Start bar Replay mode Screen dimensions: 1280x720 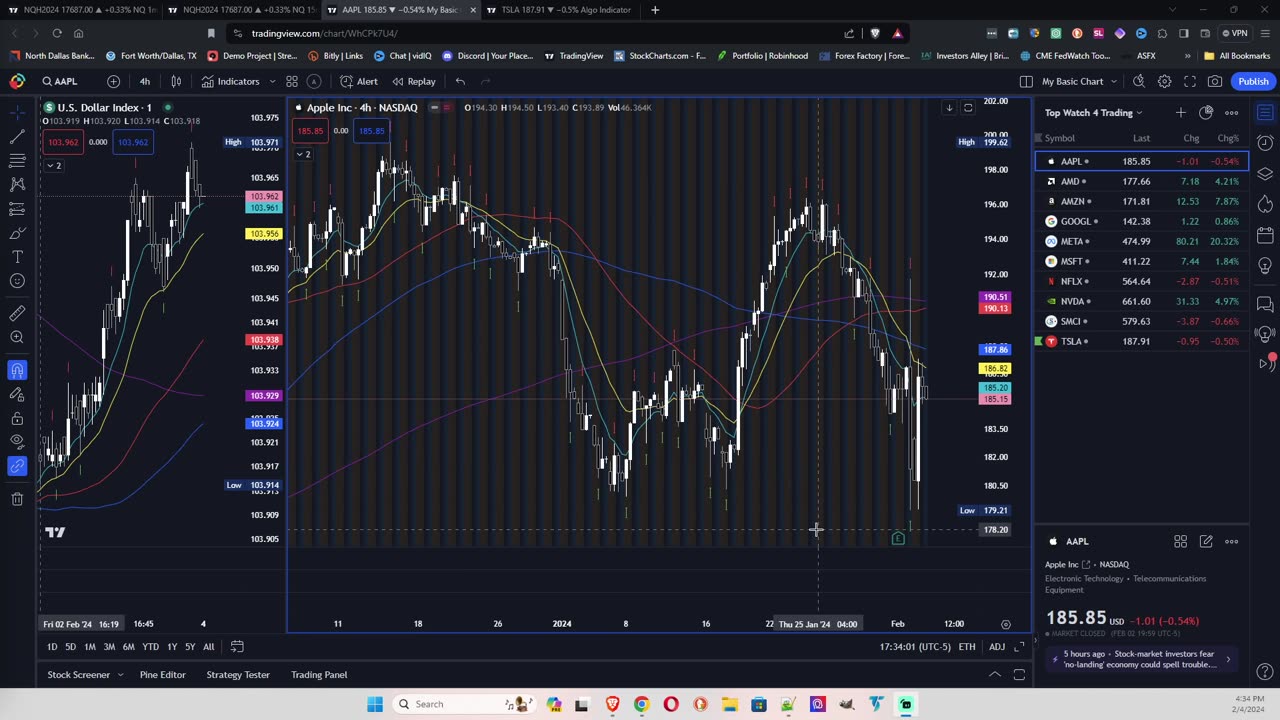pyautogui.click(x=414, y=81)
